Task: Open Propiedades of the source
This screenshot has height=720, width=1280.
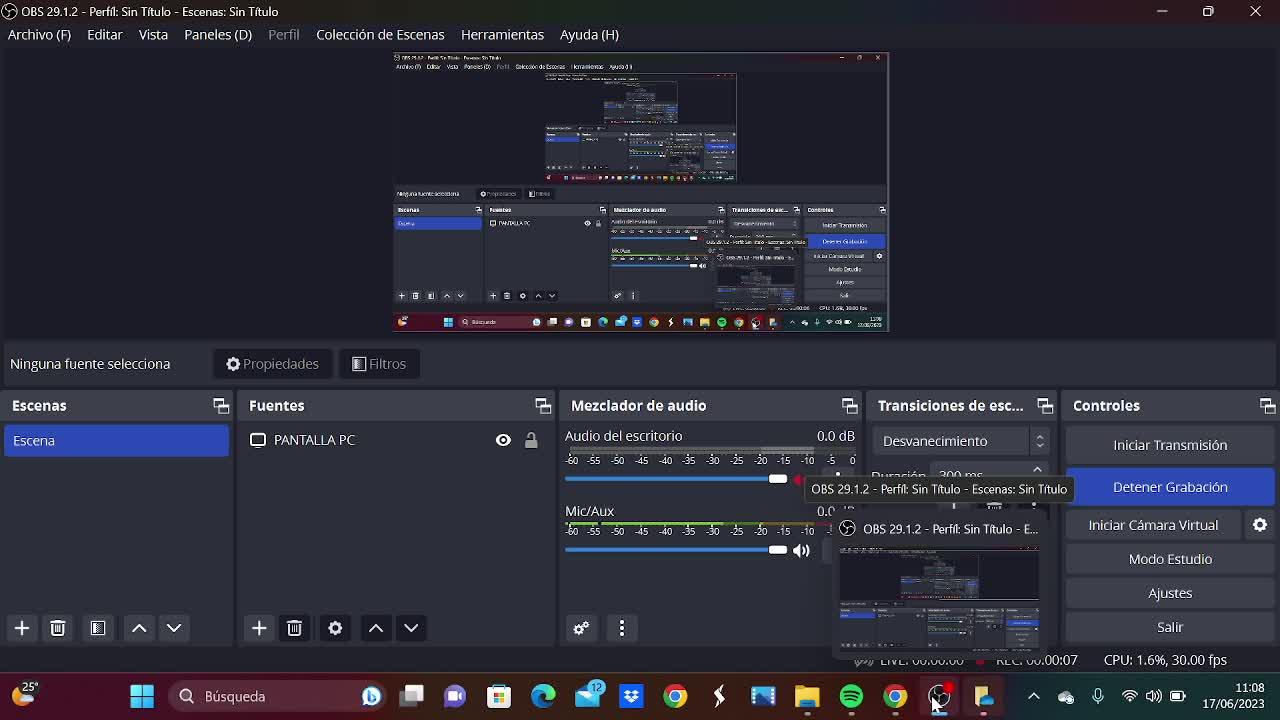Action: (272, 364)
